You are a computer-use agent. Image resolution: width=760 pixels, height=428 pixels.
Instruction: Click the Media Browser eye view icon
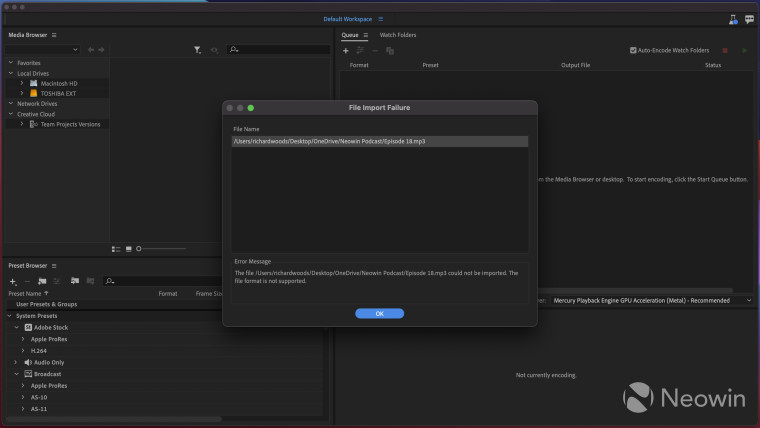tap(214, 50)
